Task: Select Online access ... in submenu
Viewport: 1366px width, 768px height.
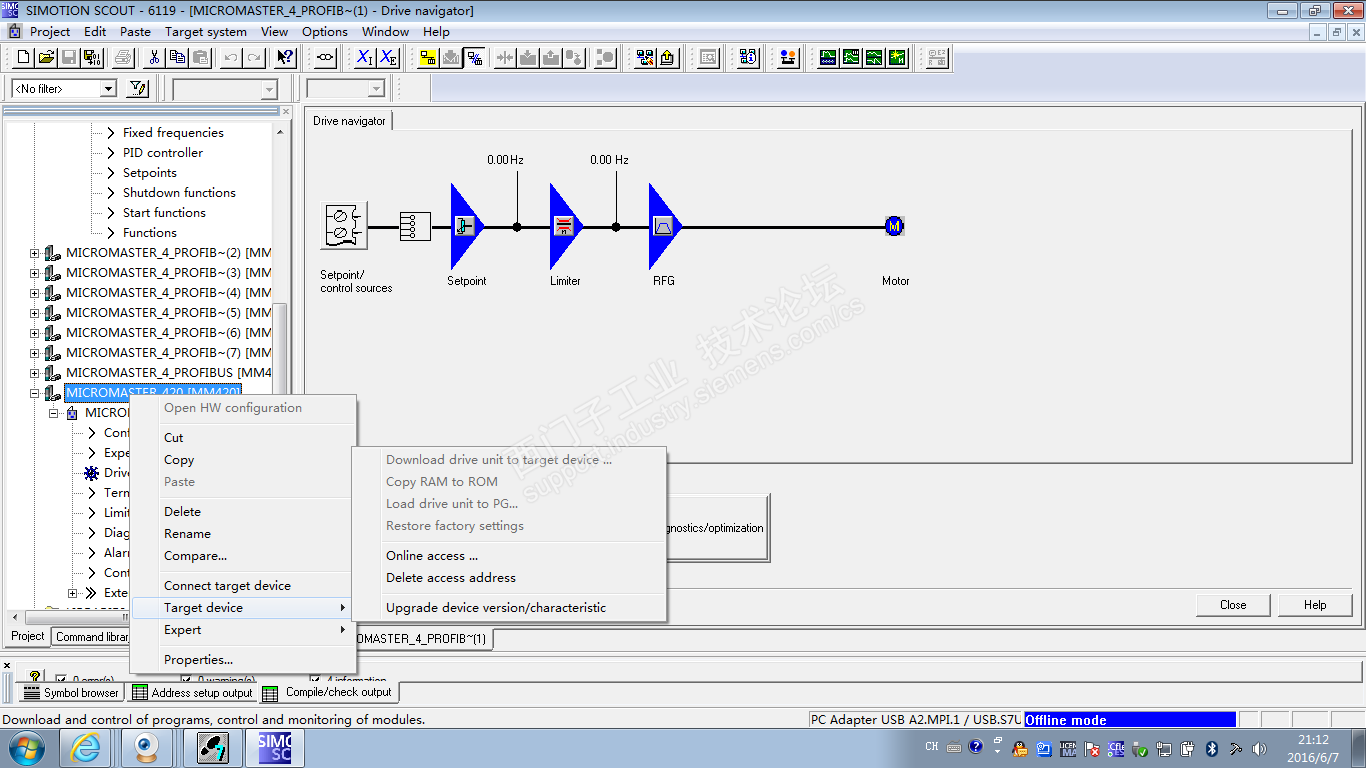Action: coord(509,556)
